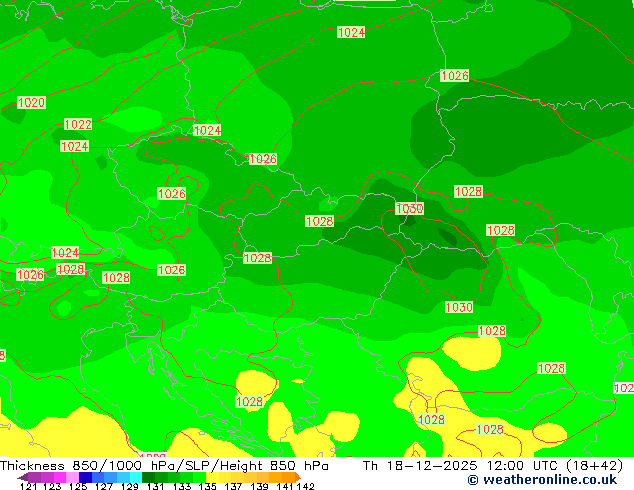Pick the first yellow legend swatch at 135

212,477
